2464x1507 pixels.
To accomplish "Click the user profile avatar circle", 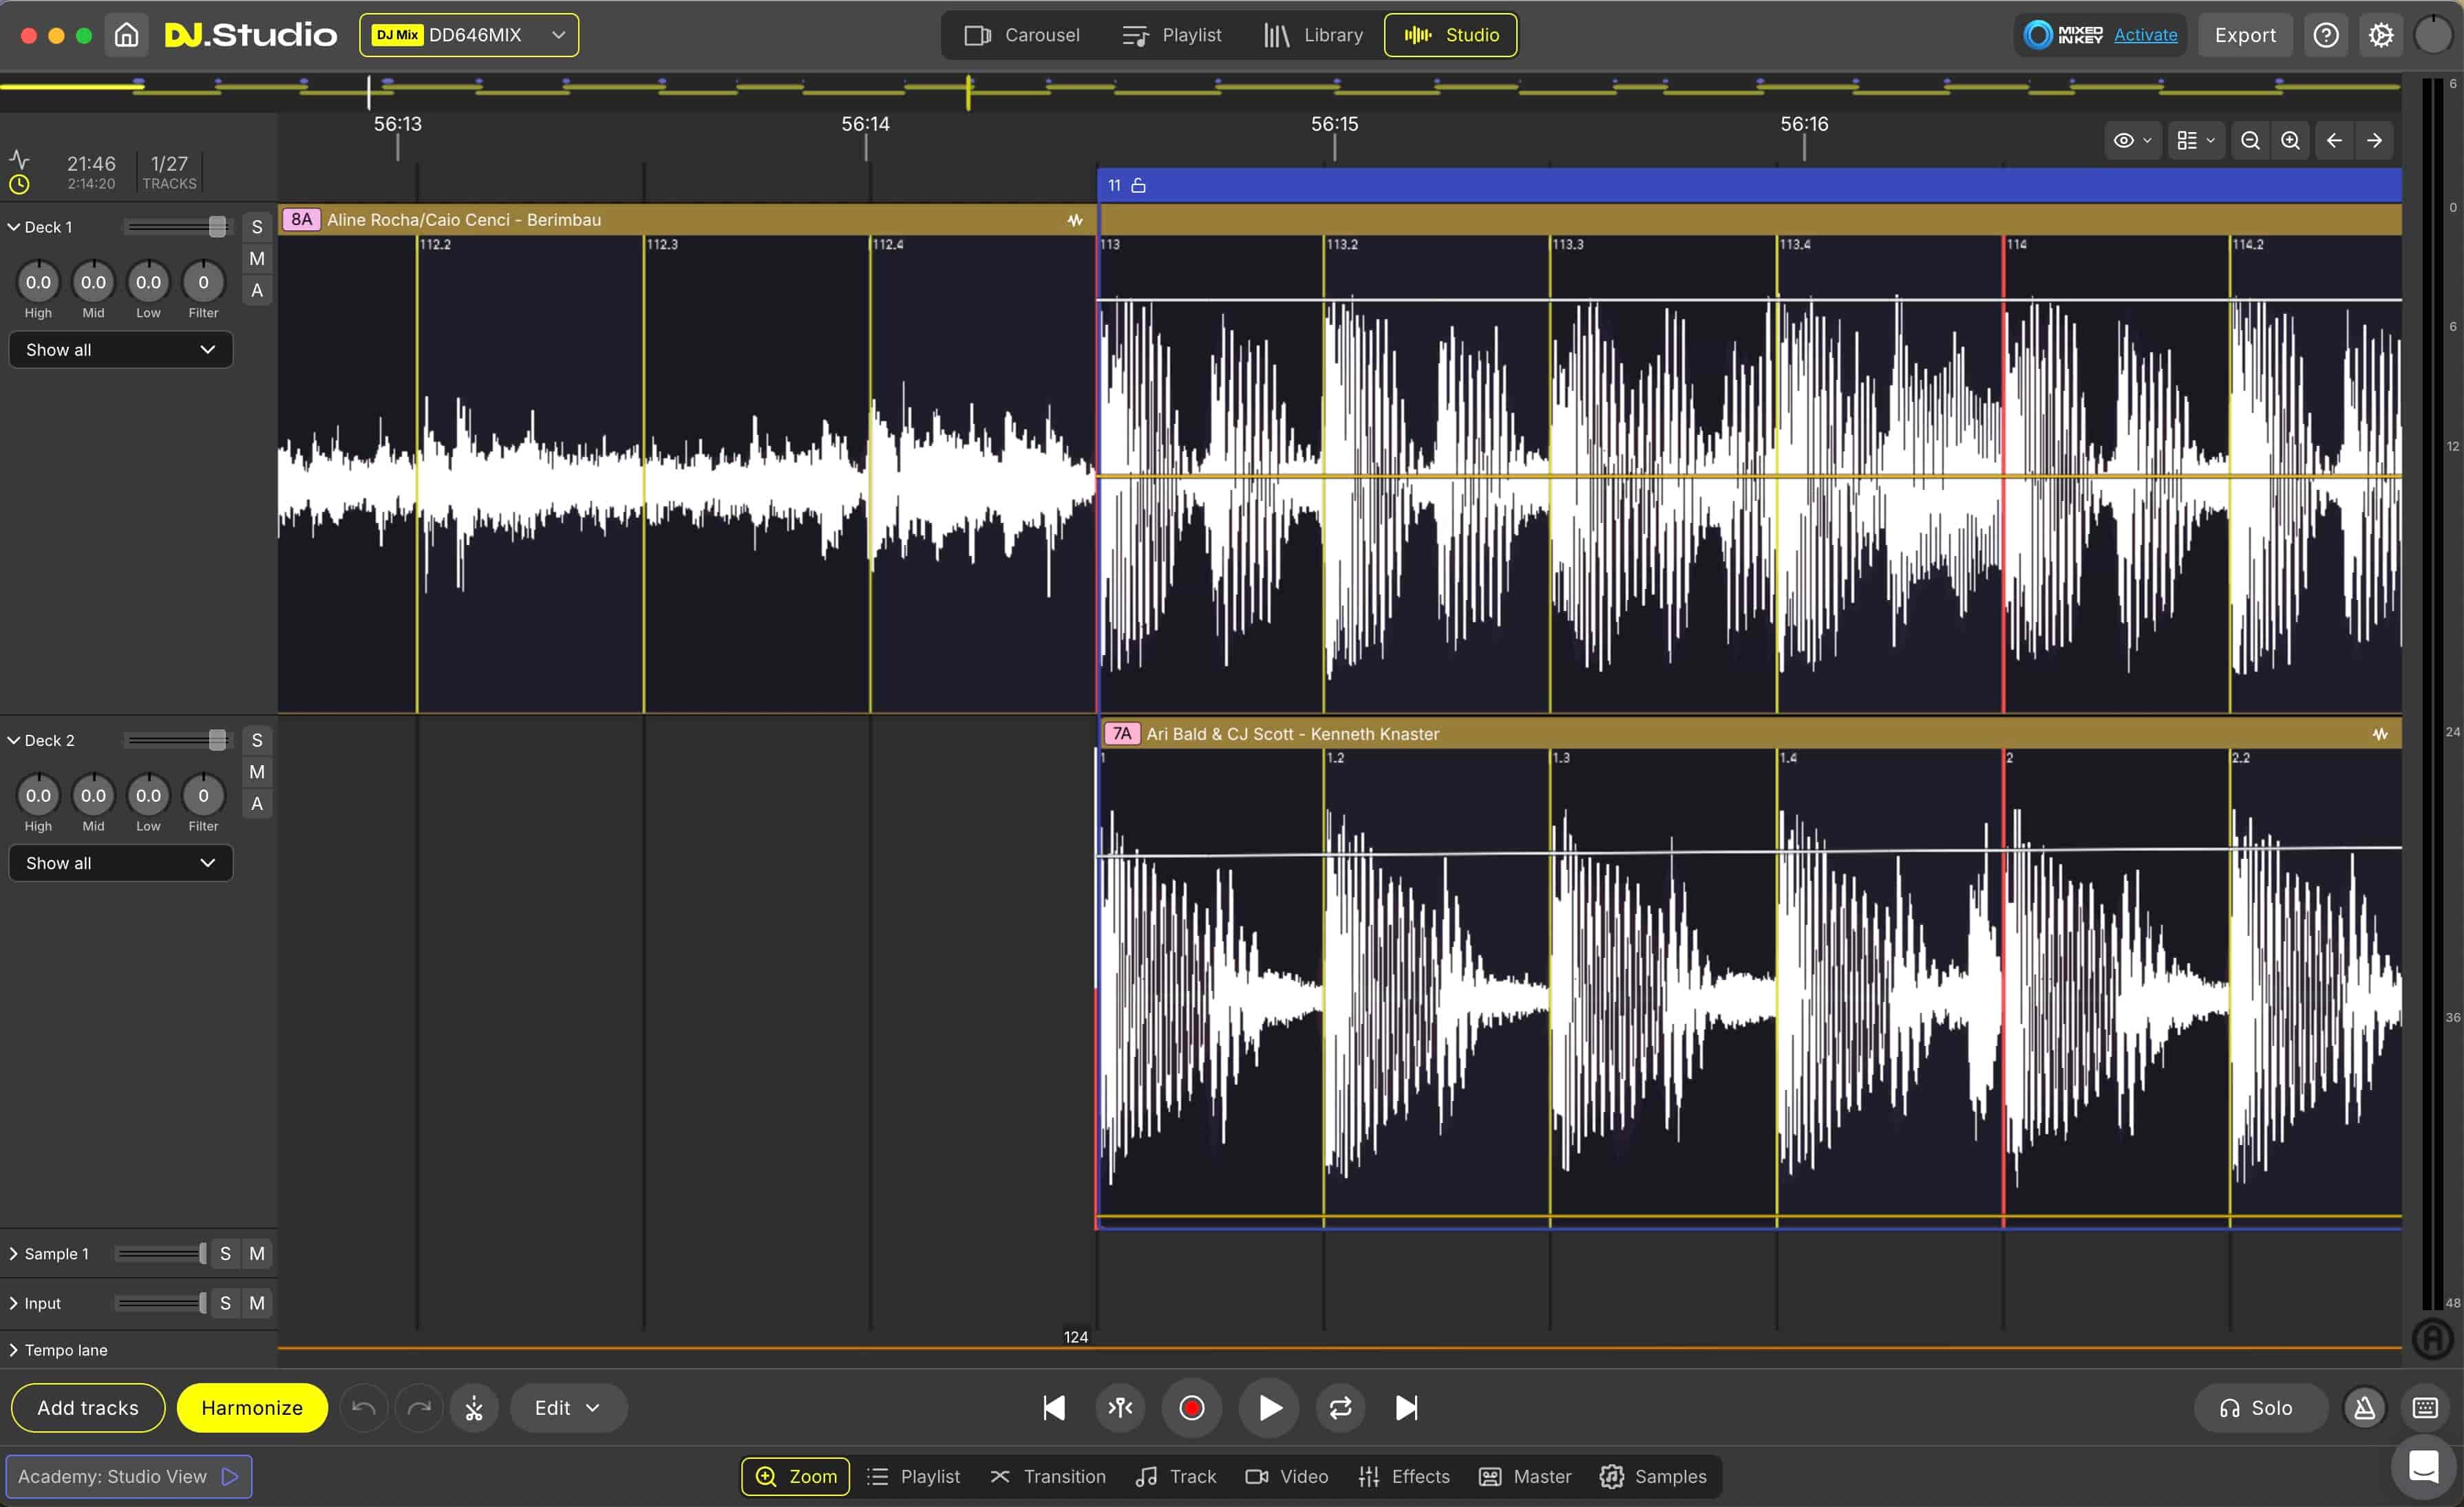I will (x=2433, y=35).
